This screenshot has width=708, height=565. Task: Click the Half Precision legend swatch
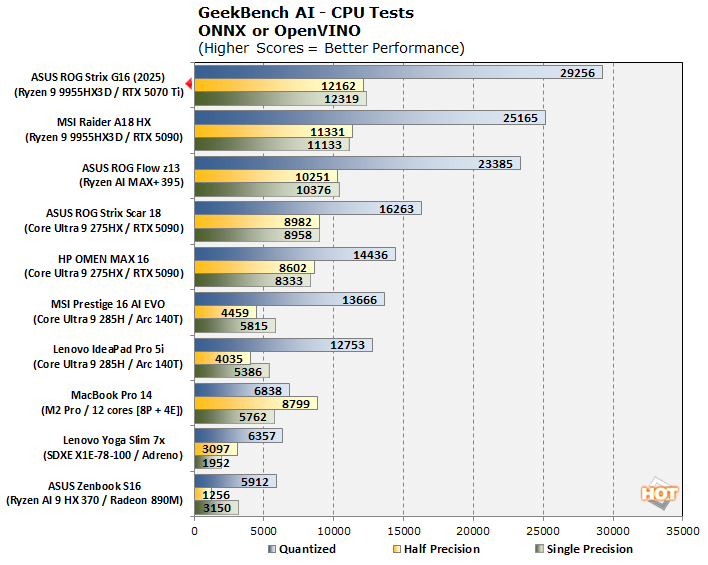(x=397, y=549)
